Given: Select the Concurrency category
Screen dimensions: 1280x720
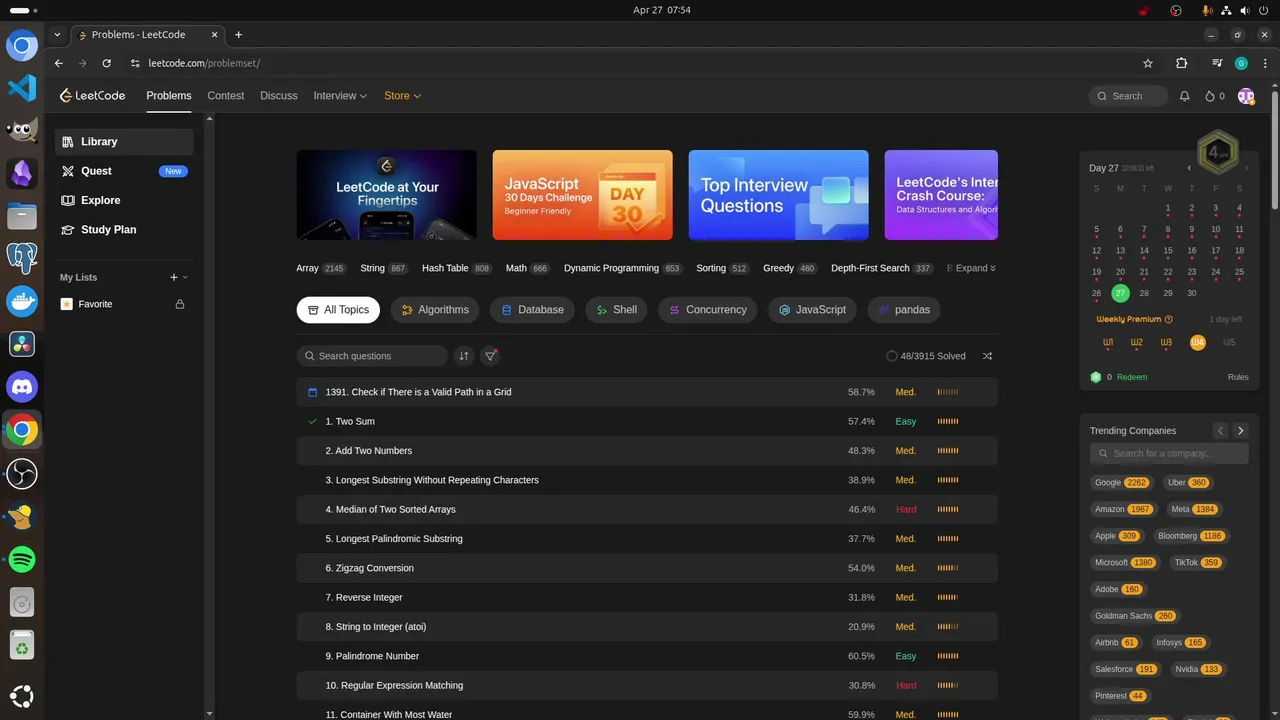Looking at the screenshot, I should tap(708, 310).
